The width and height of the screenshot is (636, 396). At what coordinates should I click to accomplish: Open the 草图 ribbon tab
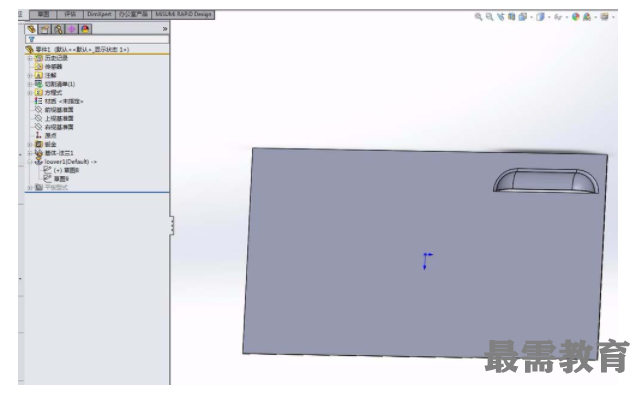pos(43,15)
